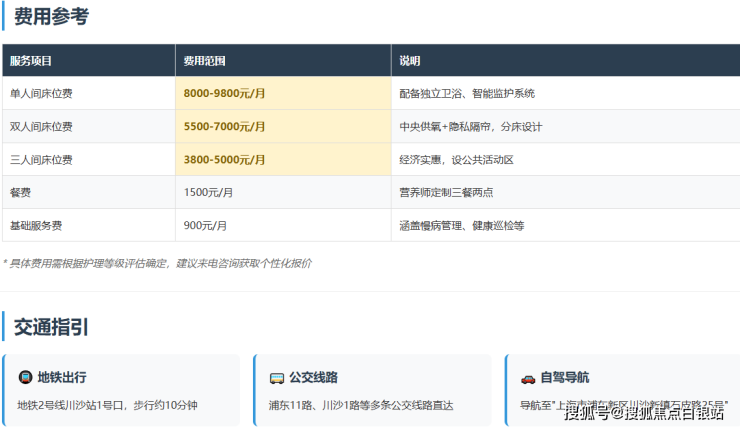
Task: Select the 双人间床位费 row label
Action: coord(41,127)
